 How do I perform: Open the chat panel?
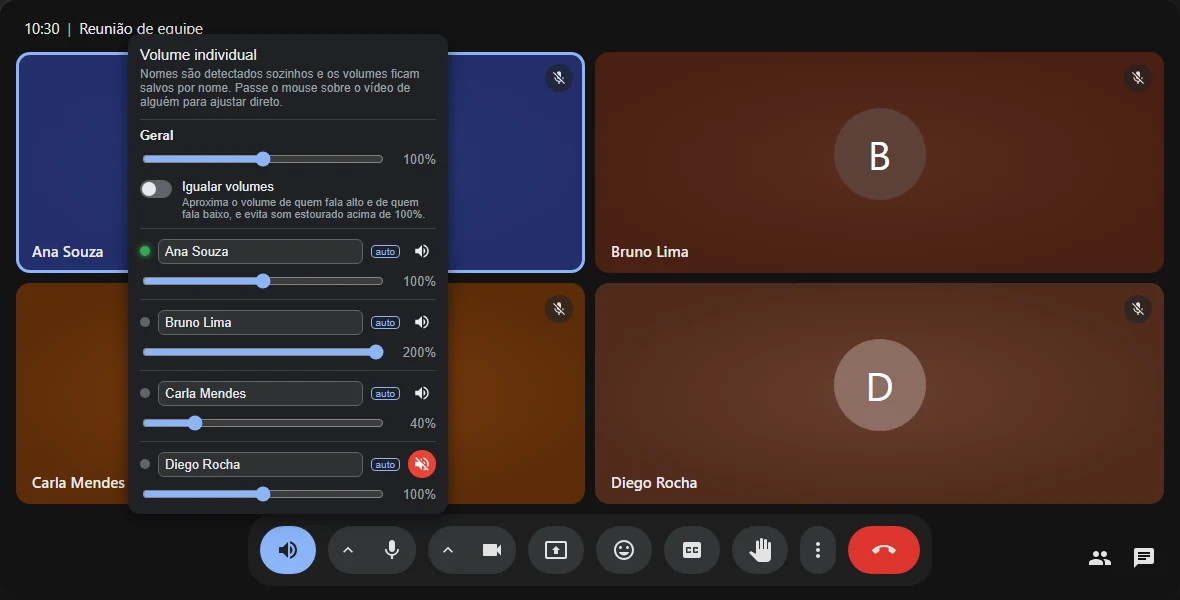[x=1143, y=558]
